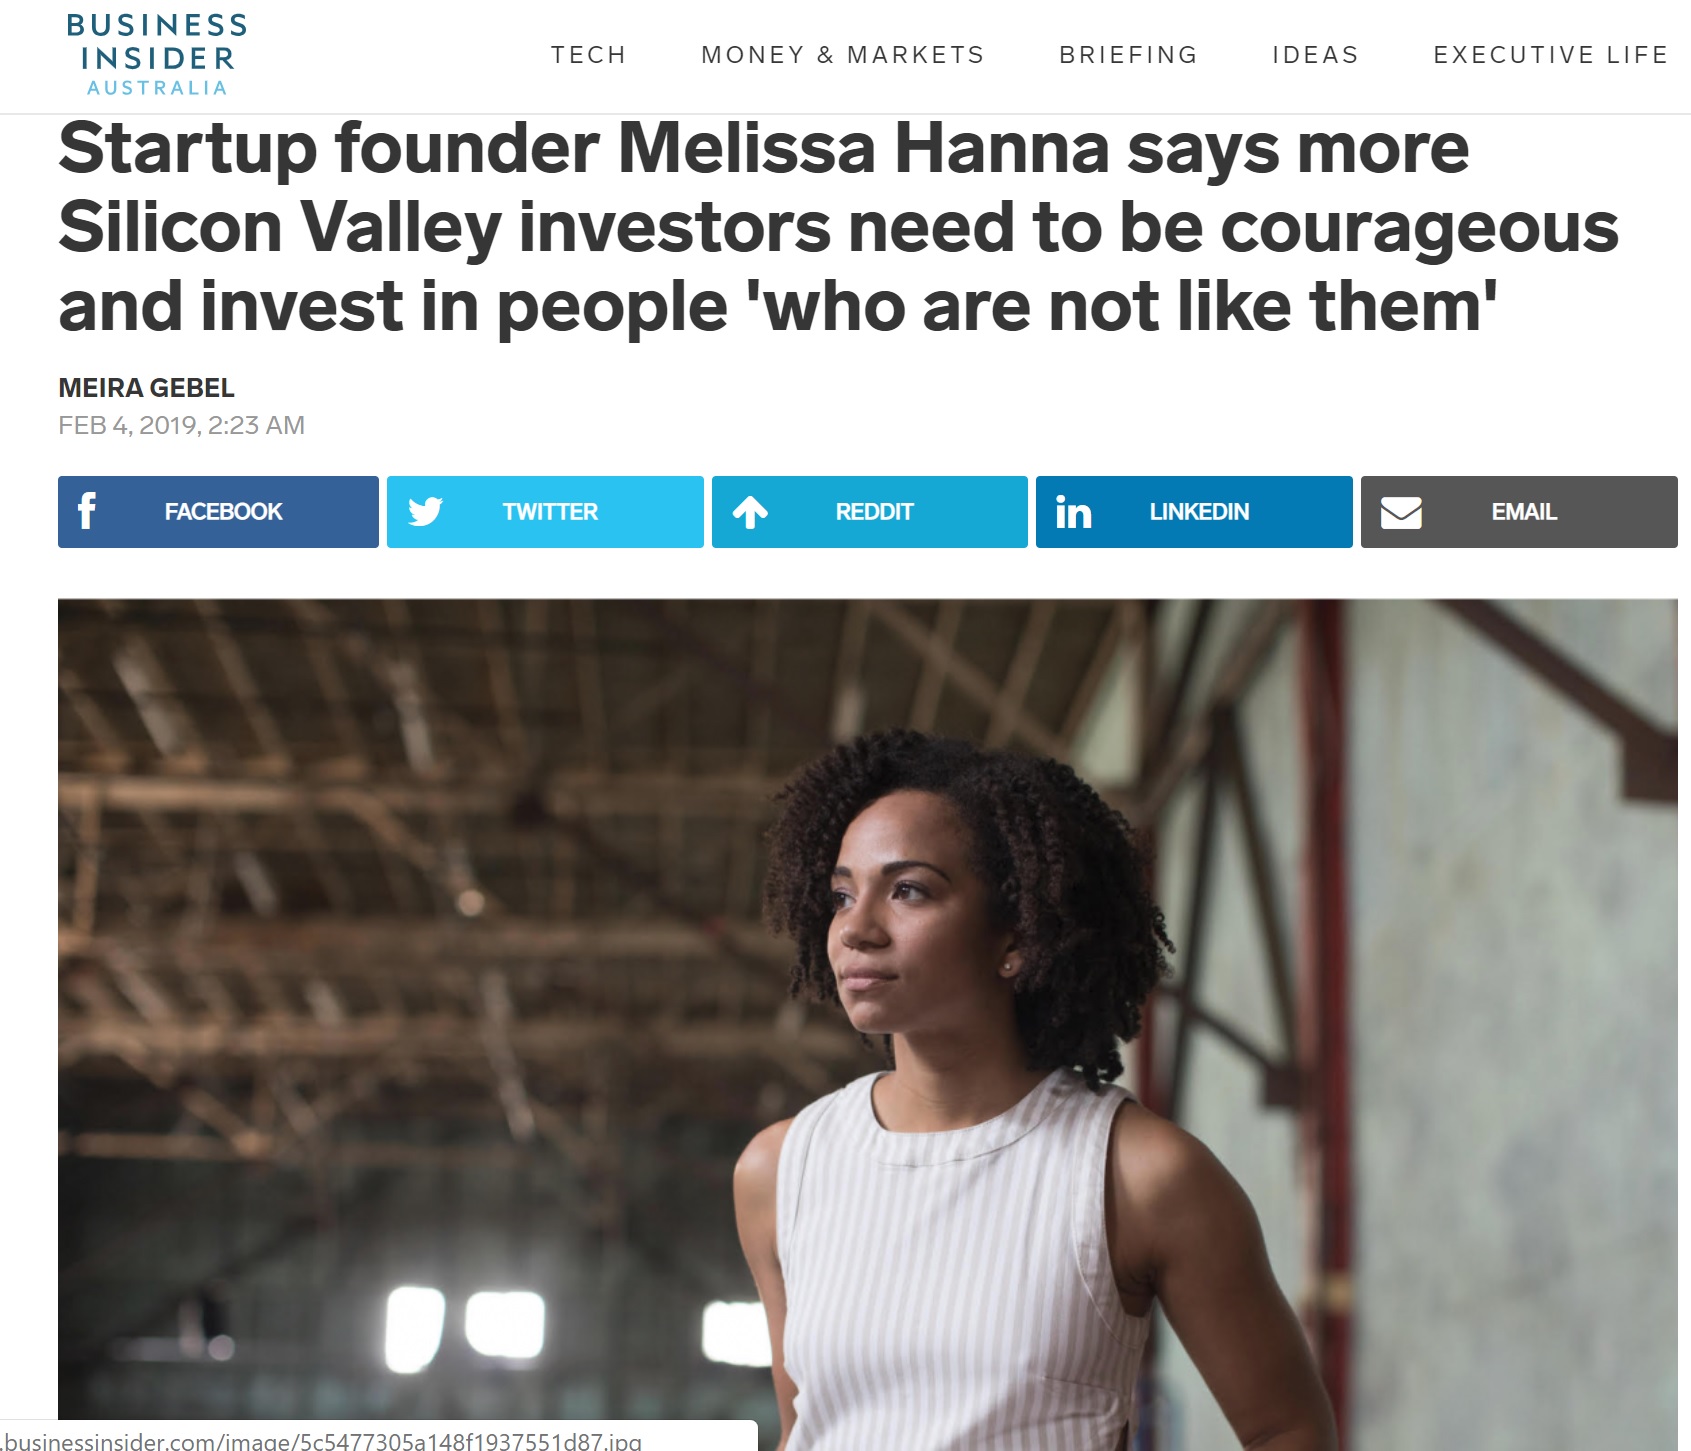Click the email envelope icon
1691x1451 pixels.
click(x=1401, y=512)
